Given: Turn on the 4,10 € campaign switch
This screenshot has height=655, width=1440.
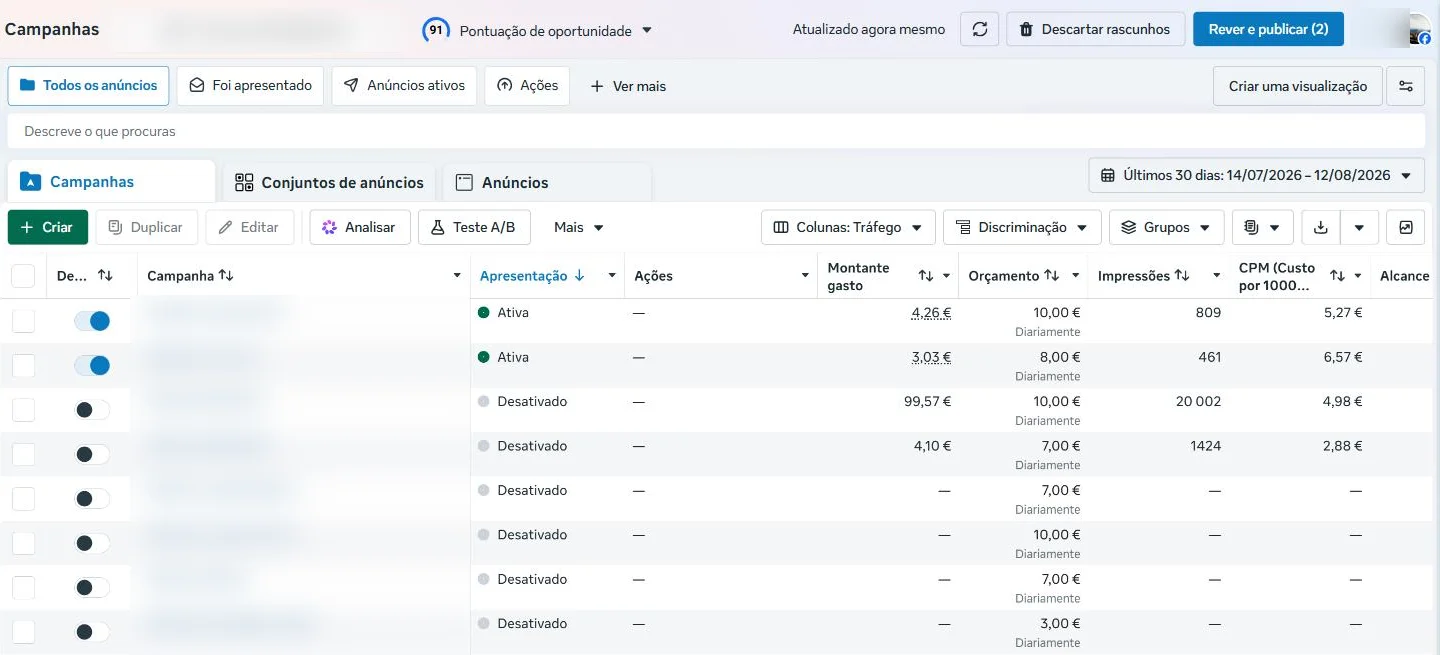Looking at the screenshot, I should click(x=92, y=454).
